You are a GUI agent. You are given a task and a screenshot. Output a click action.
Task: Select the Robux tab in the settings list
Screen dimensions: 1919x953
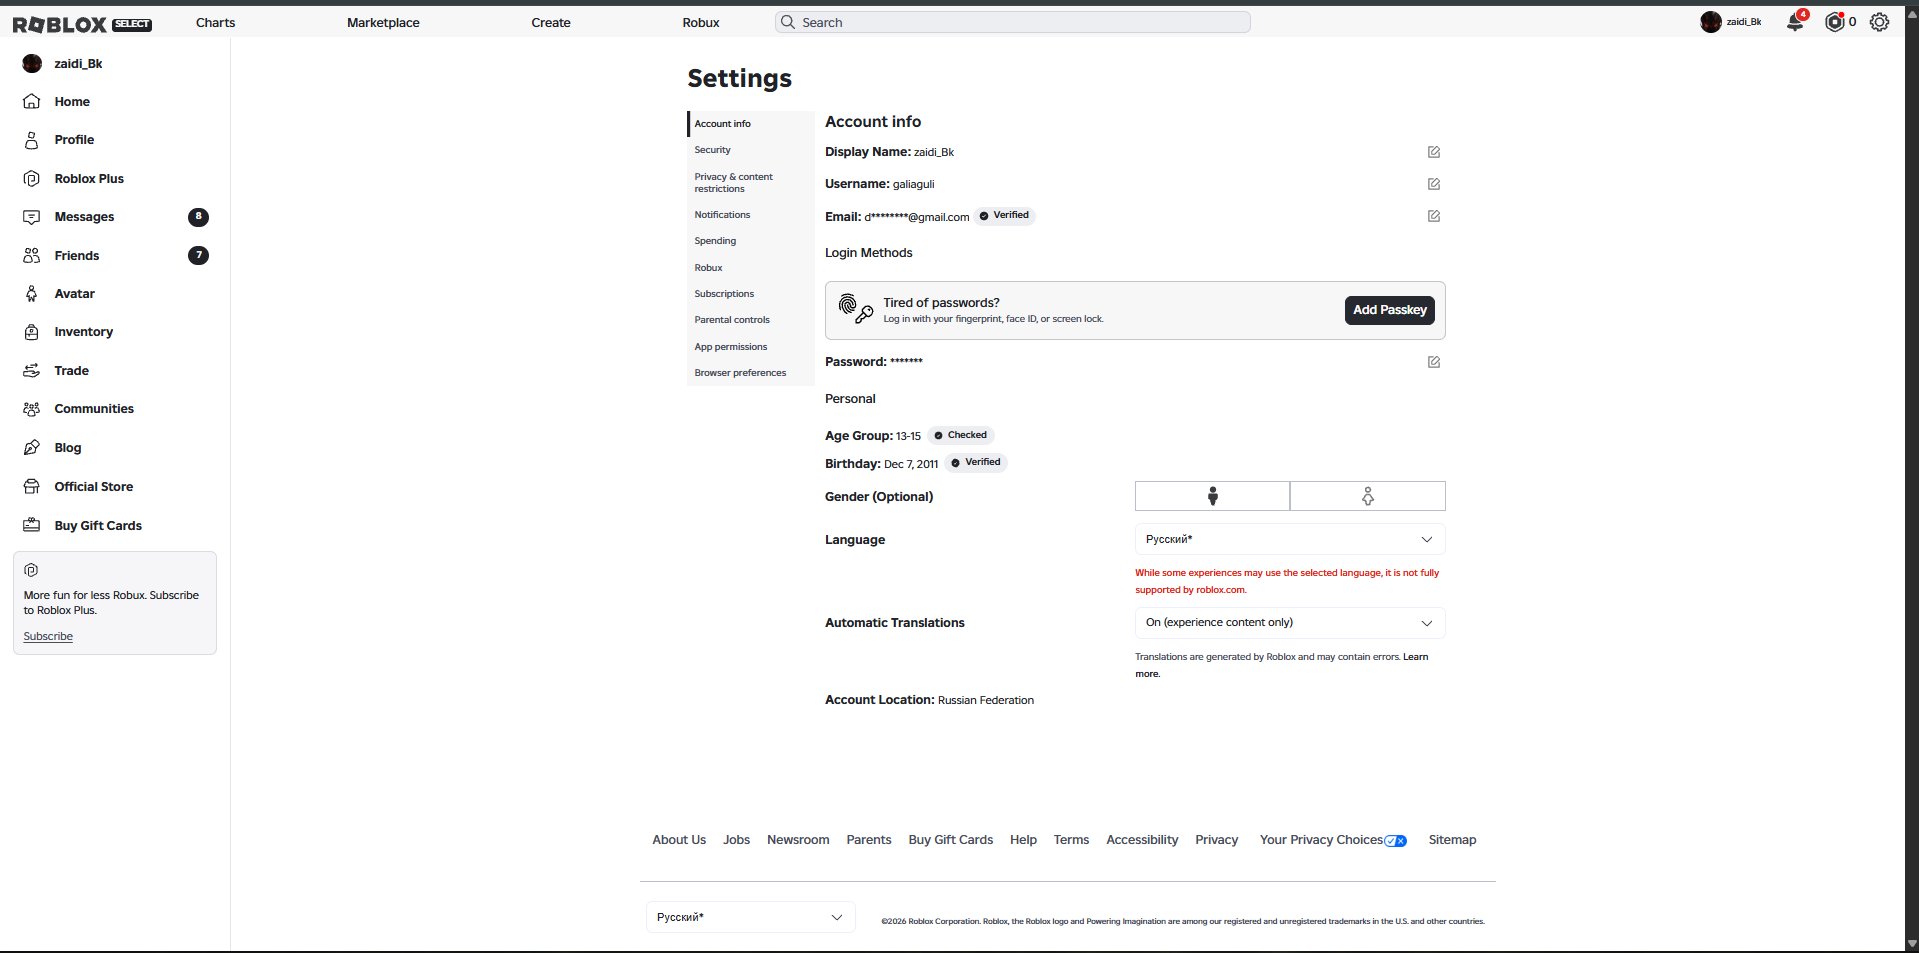click(x=751, y=268)
